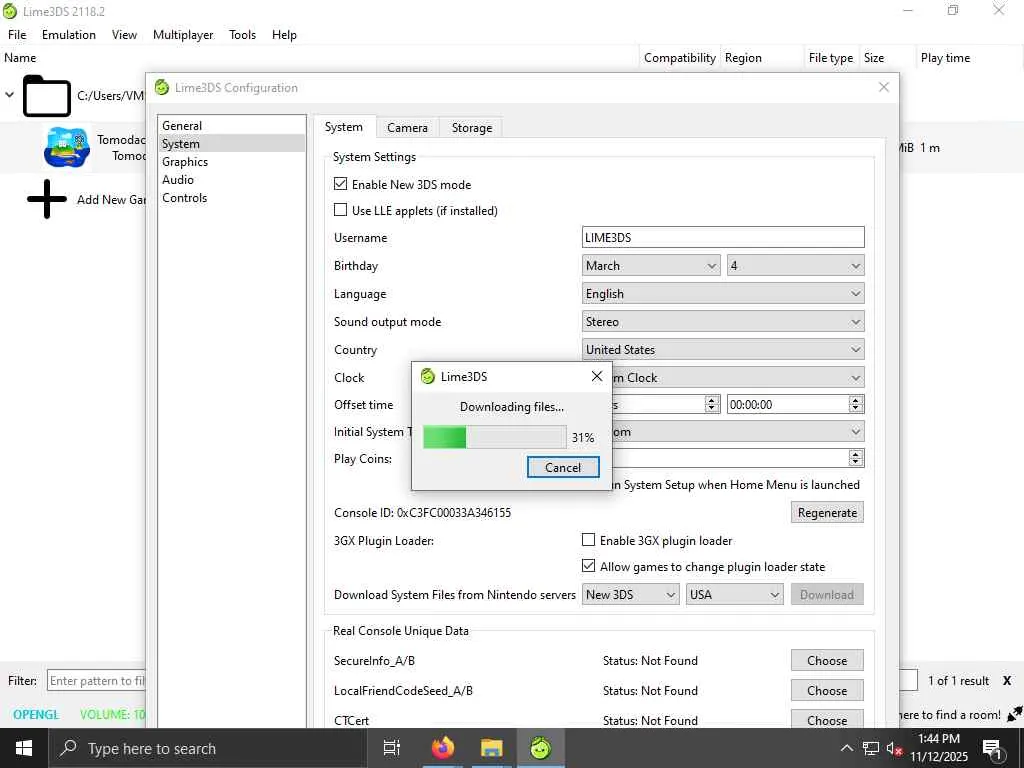Click the Lime3DS taskbar icon

click(540, 748)
